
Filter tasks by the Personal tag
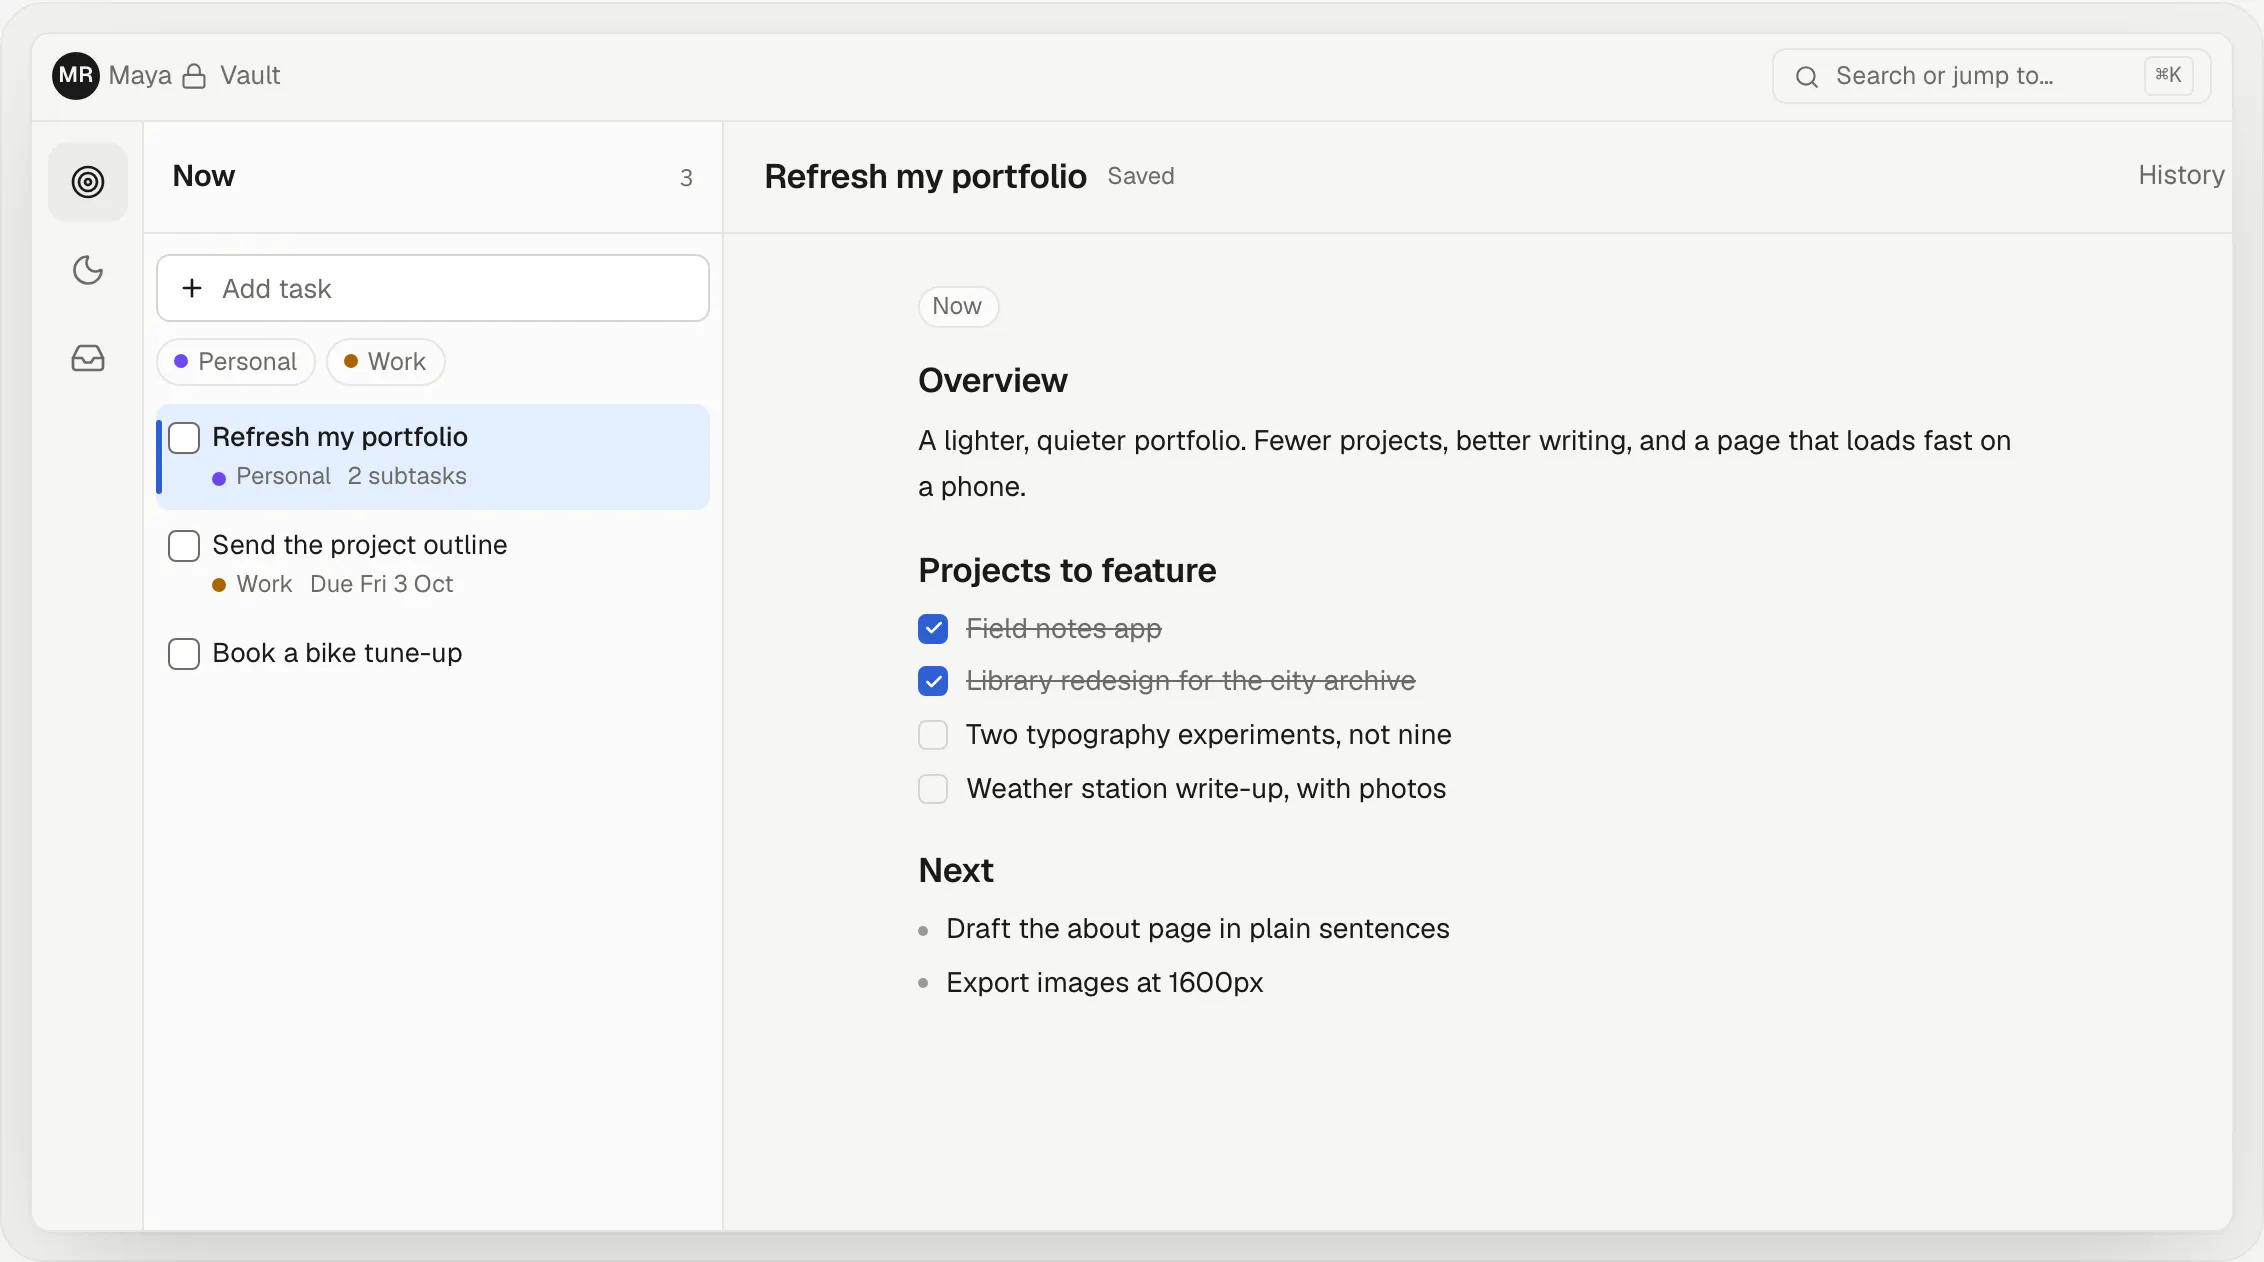pyautogui.click(x=236, y=362)
